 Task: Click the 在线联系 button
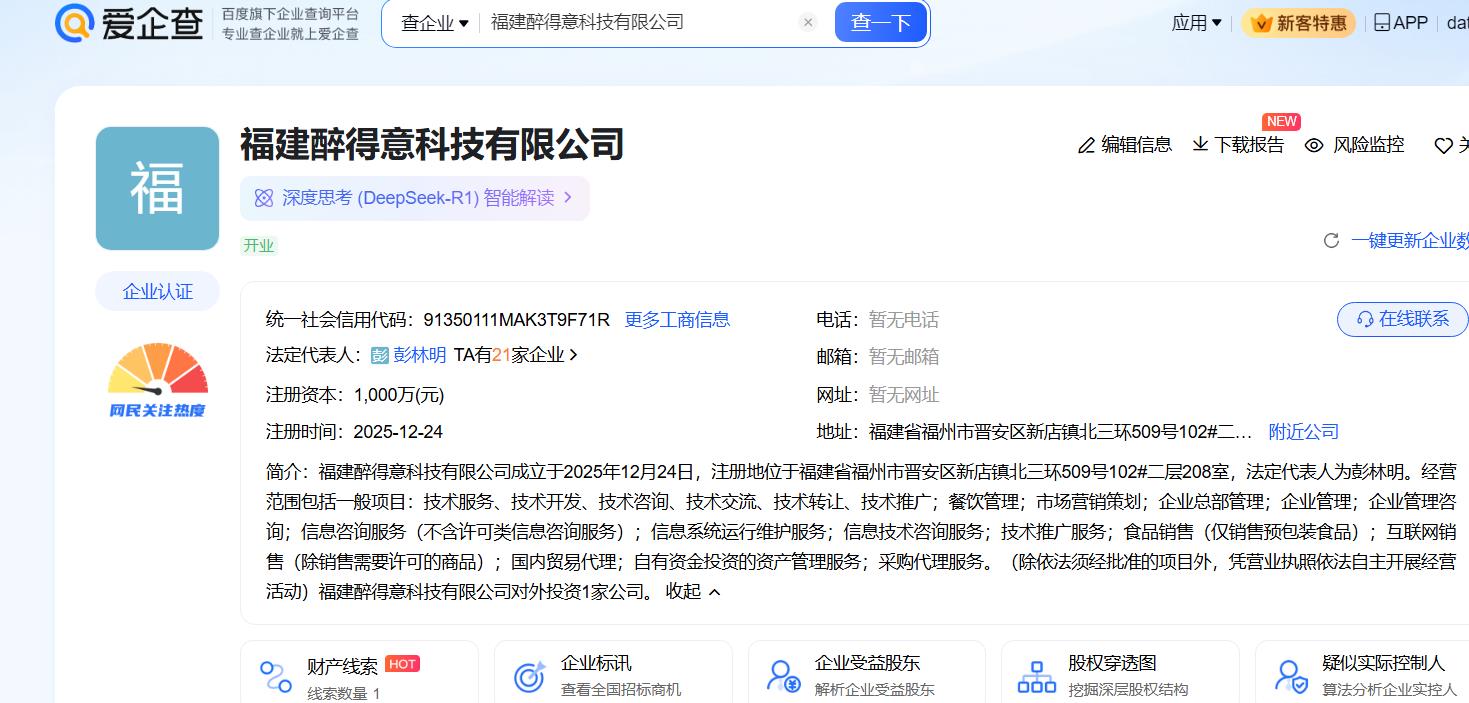point(1402,319)
